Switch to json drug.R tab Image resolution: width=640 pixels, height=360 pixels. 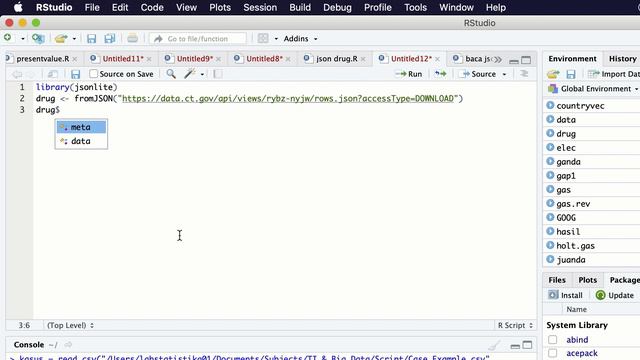tap(337, 59)
